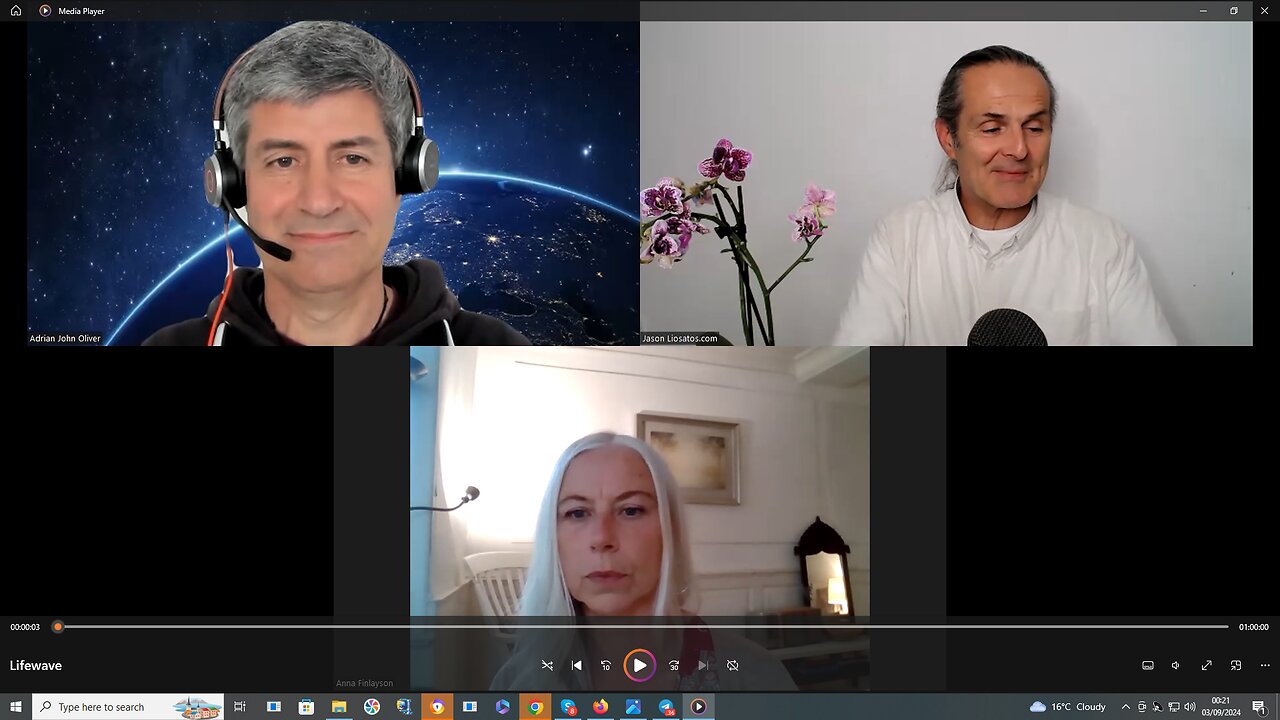This screenshot has height=720, width=1280.
Task: Click Adrian John Oliver video tile
Action: coord(333,183)
